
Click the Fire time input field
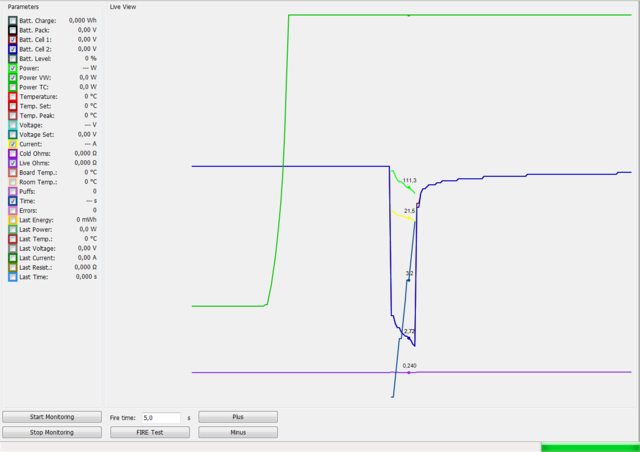click(x=160, y=417)
